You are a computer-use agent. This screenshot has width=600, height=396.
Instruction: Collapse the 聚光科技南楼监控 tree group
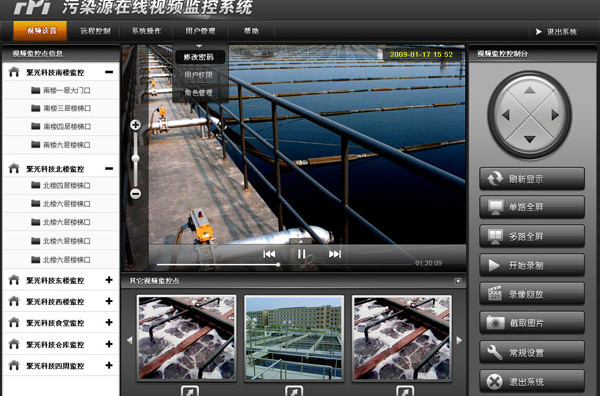coord(109,72)
